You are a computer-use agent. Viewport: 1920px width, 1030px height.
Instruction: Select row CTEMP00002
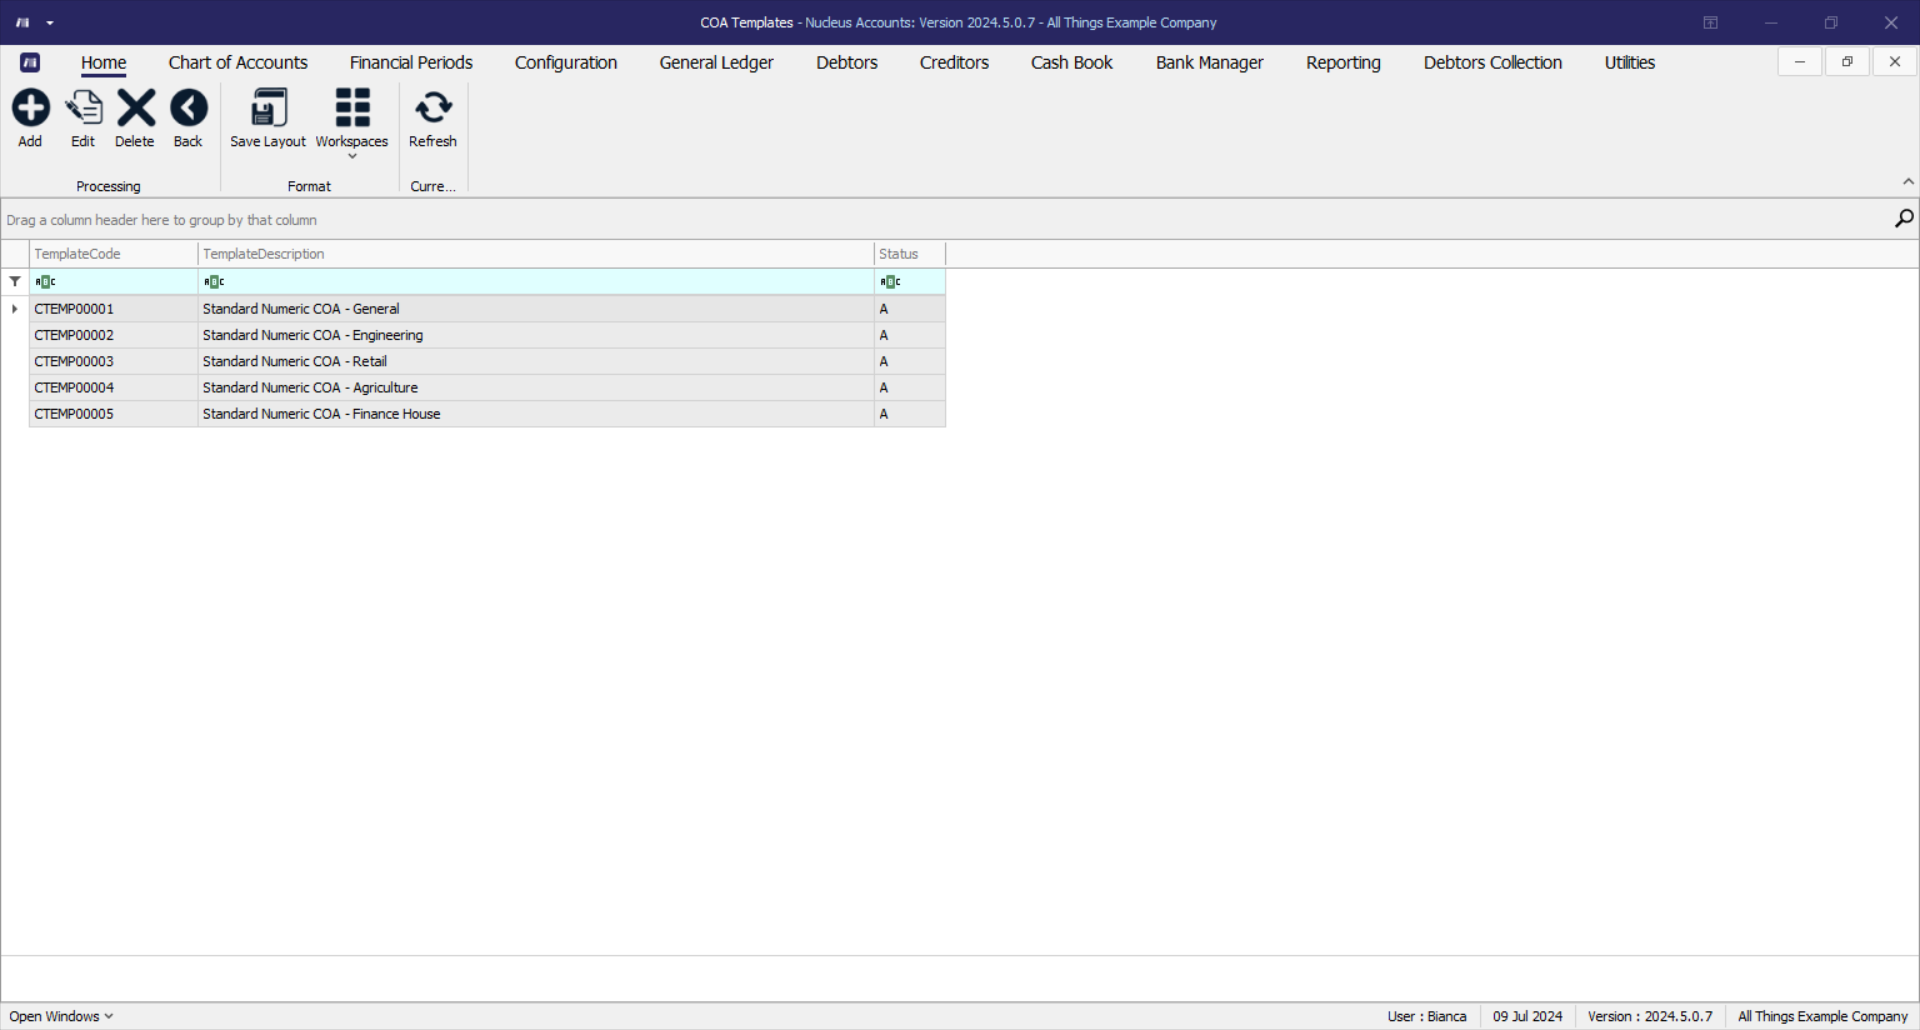tap(488, 335)
